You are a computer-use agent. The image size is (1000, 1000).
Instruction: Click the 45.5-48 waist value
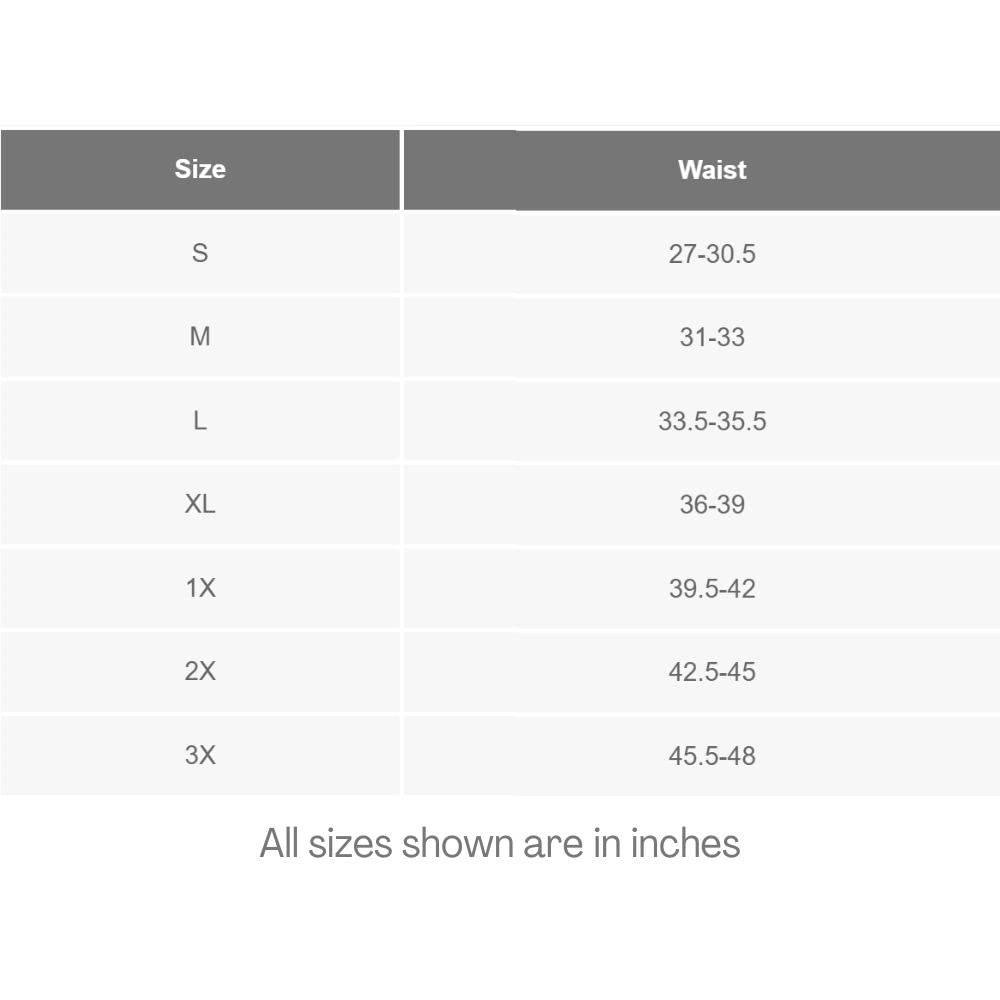(712, 756)
